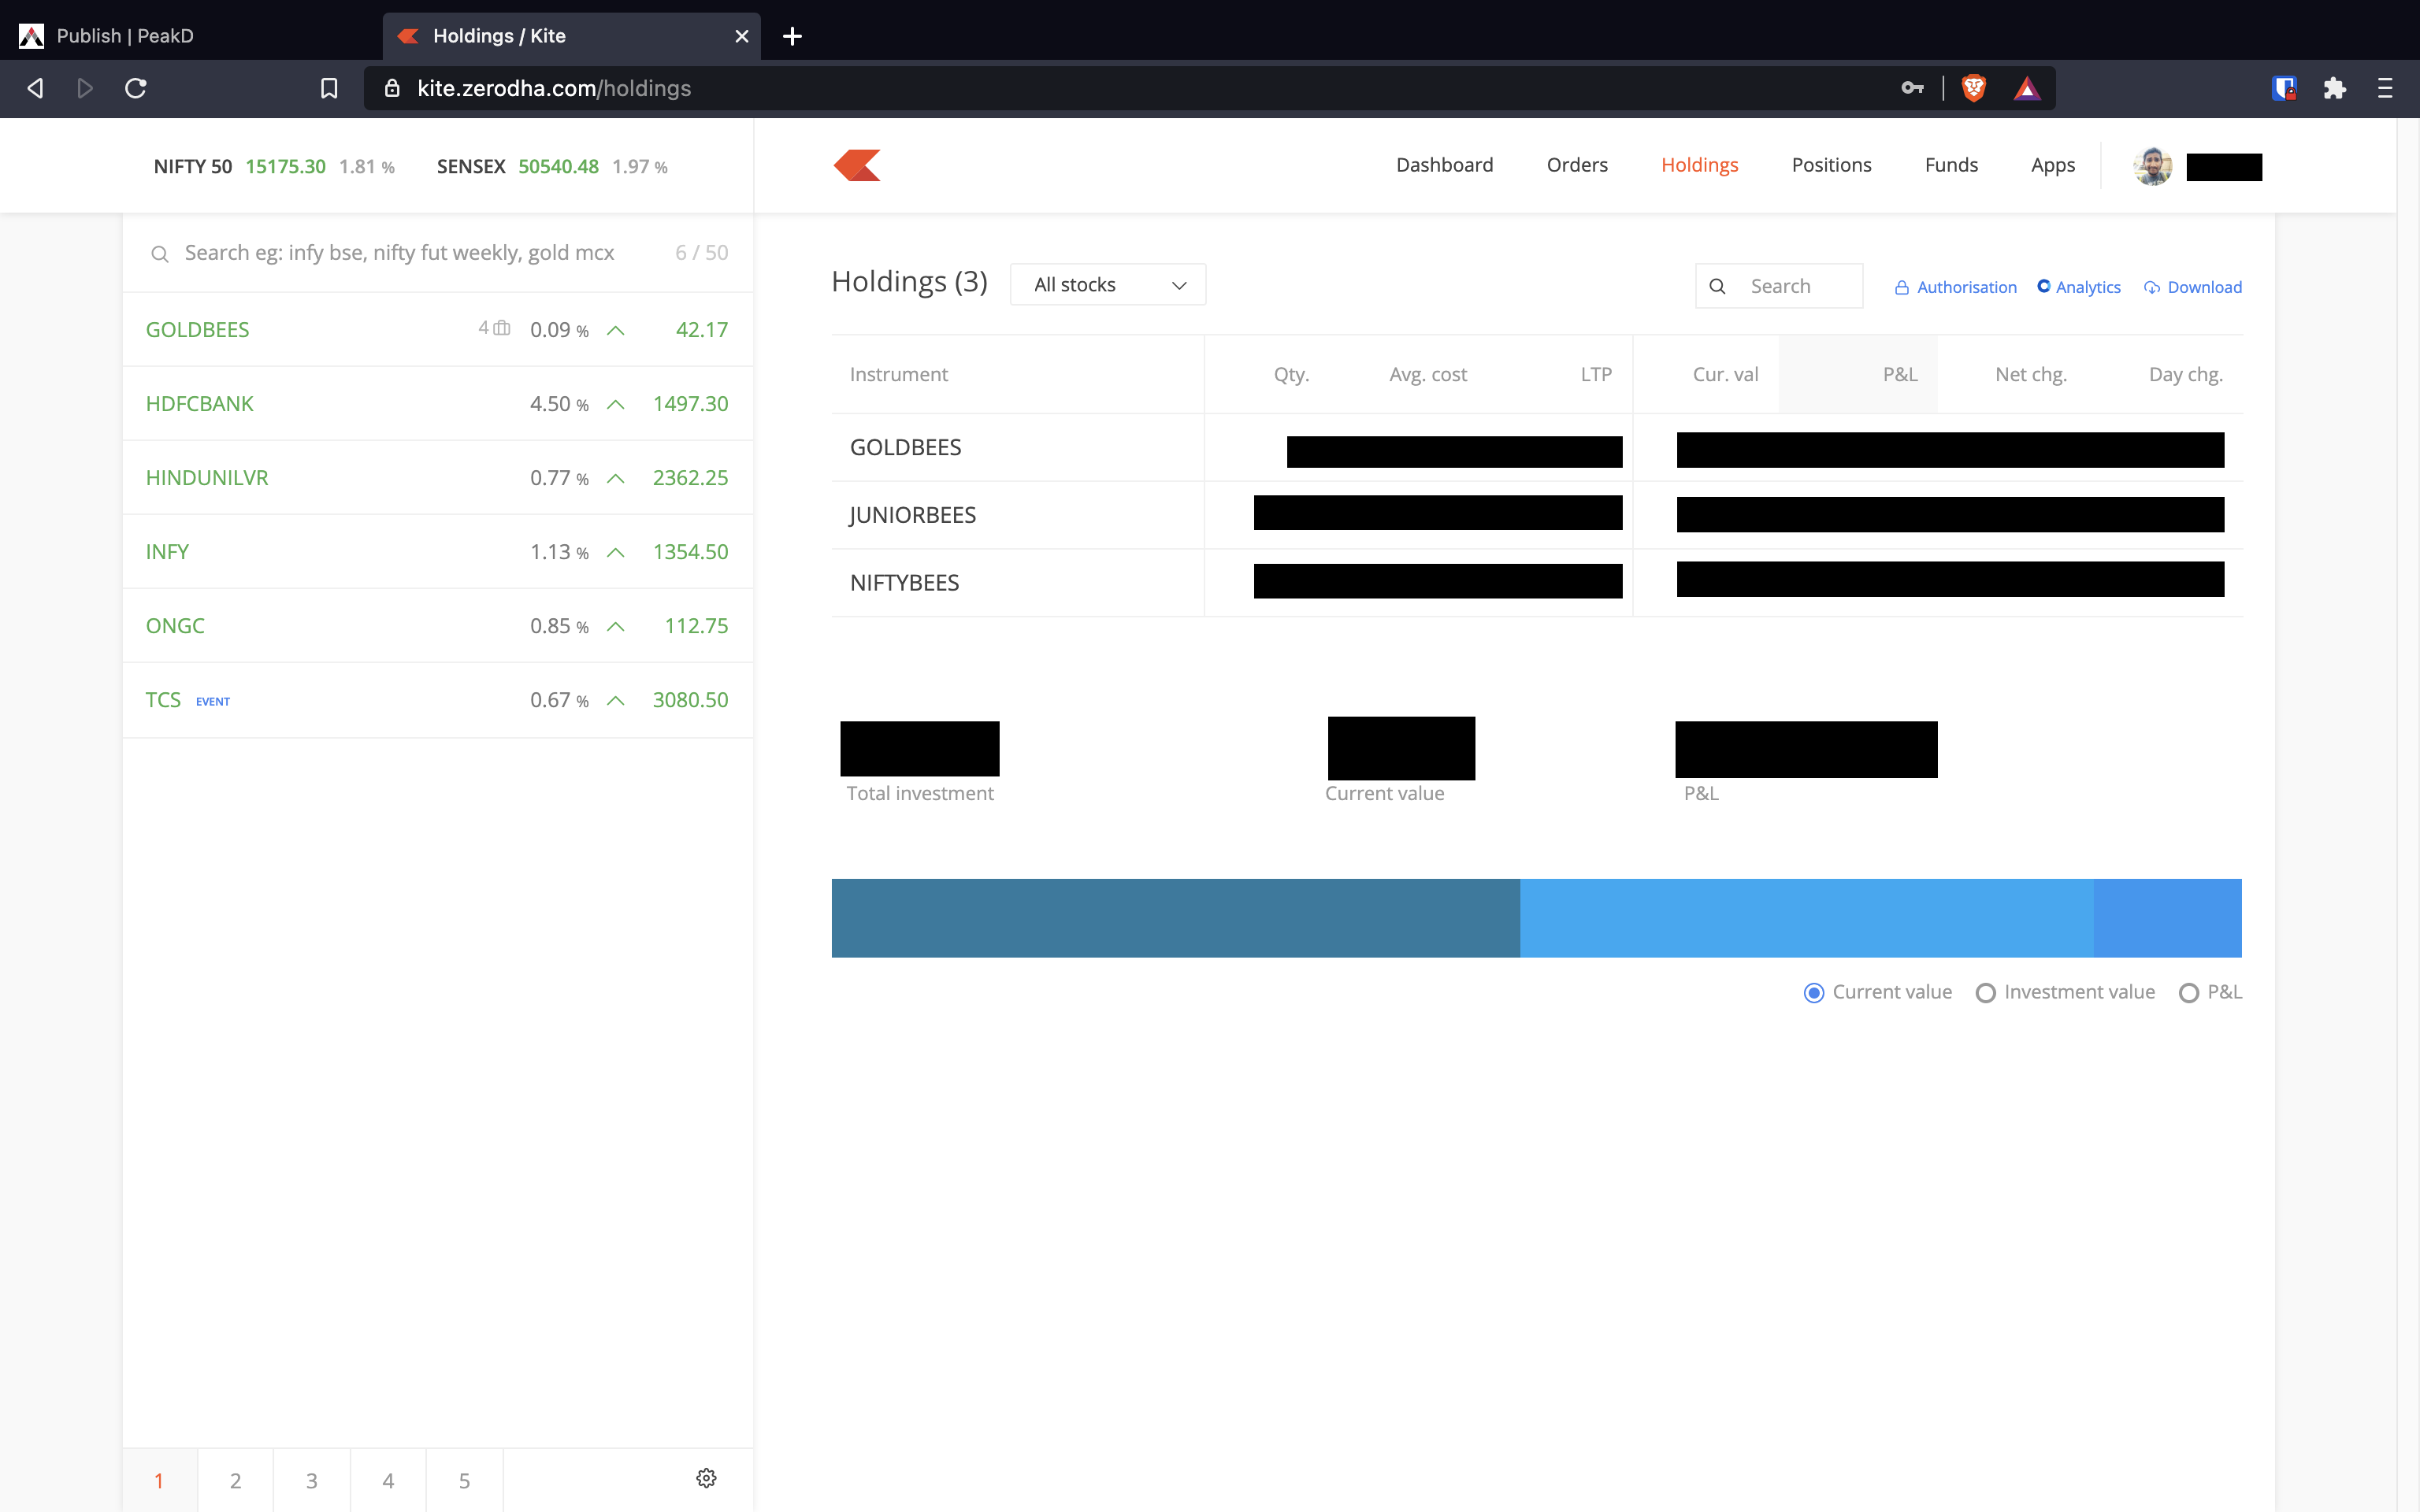Viewport: 2420px width, 1512px height.
Task: Bookmark this page using bookmark icon
Action: [329, 88]
